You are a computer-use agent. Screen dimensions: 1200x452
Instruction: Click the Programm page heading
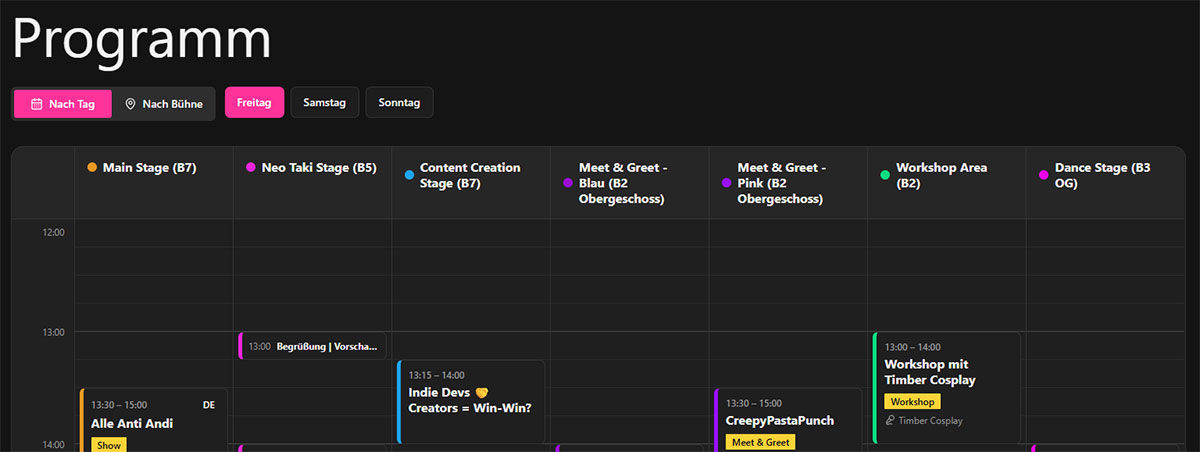click(142, 40)
